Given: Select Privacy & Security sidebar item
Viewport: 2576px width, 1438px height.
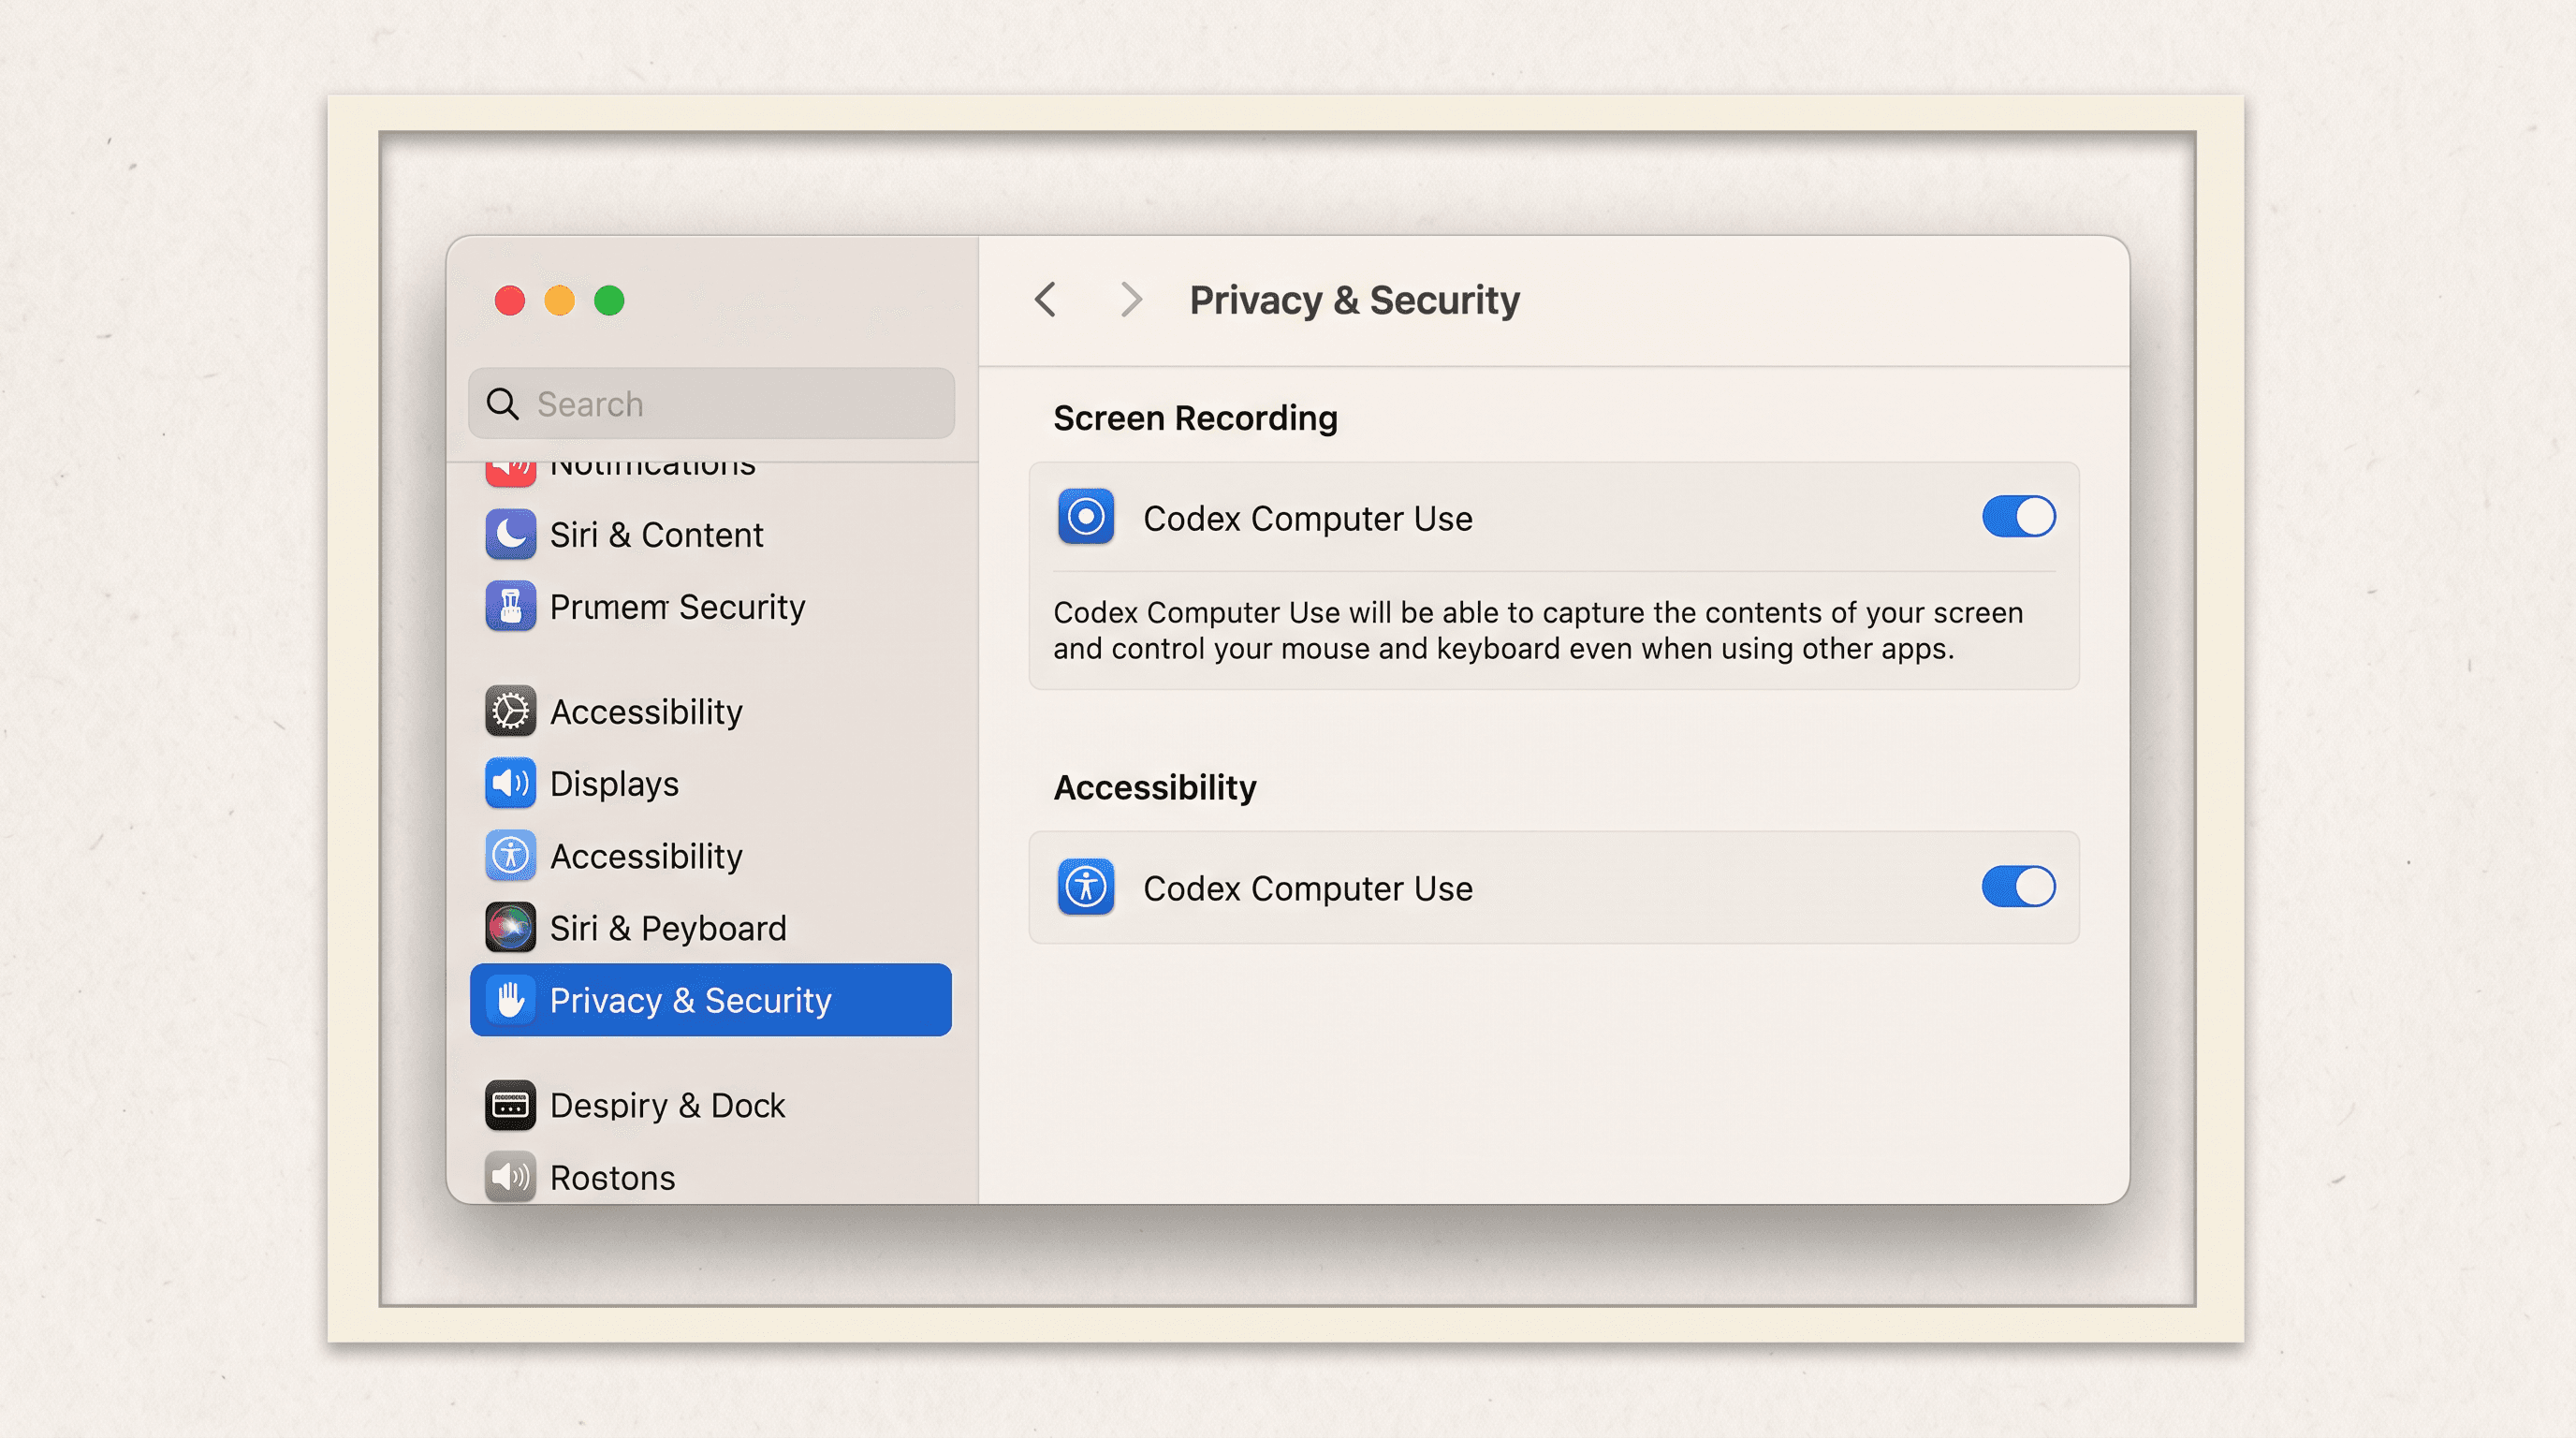Looking at the screenshot, I should click(710, 1000).
